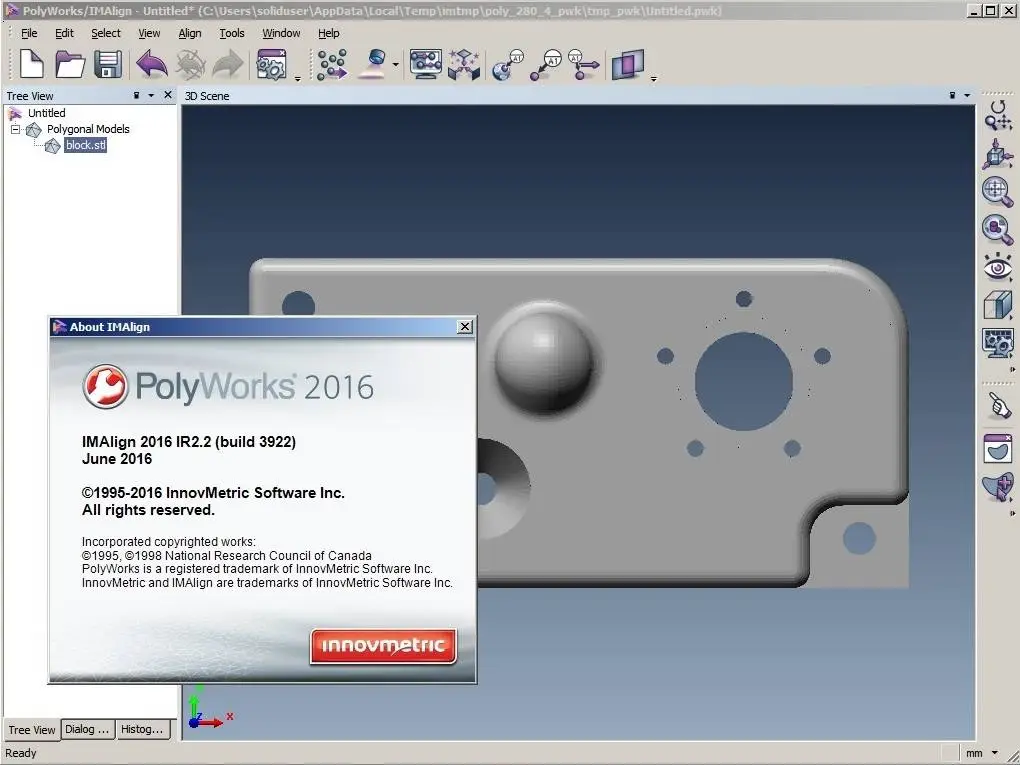1020x765 pixels.
Task: Pin the 3D Scene panel
Action: pyautogui.click(x=952, y=95)
